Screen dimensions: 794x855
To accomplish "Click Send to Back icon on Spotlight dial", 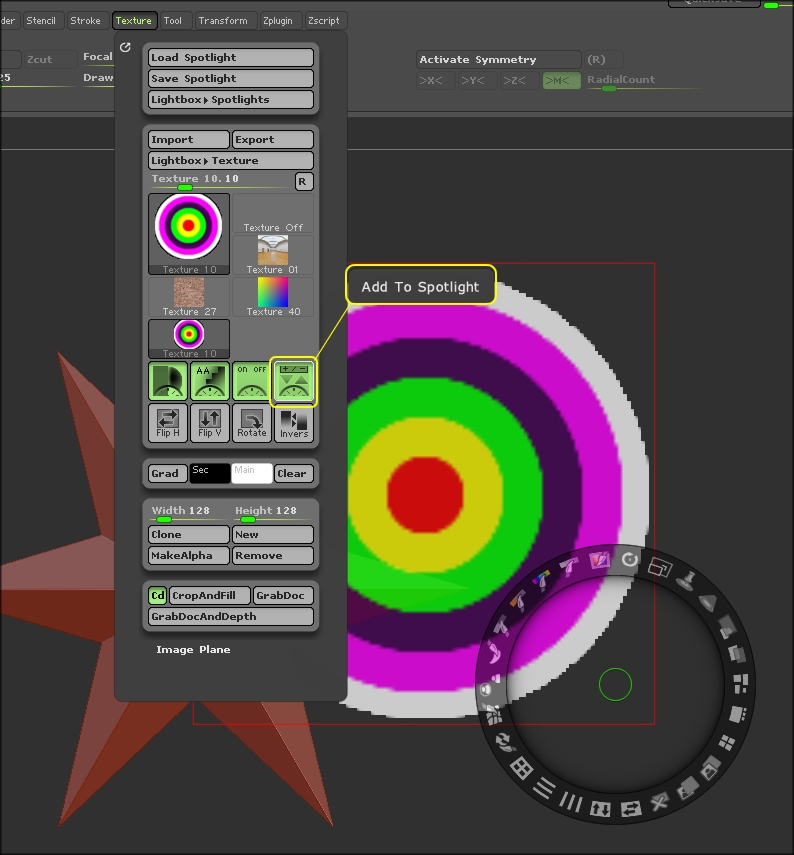I will [687, 788].
